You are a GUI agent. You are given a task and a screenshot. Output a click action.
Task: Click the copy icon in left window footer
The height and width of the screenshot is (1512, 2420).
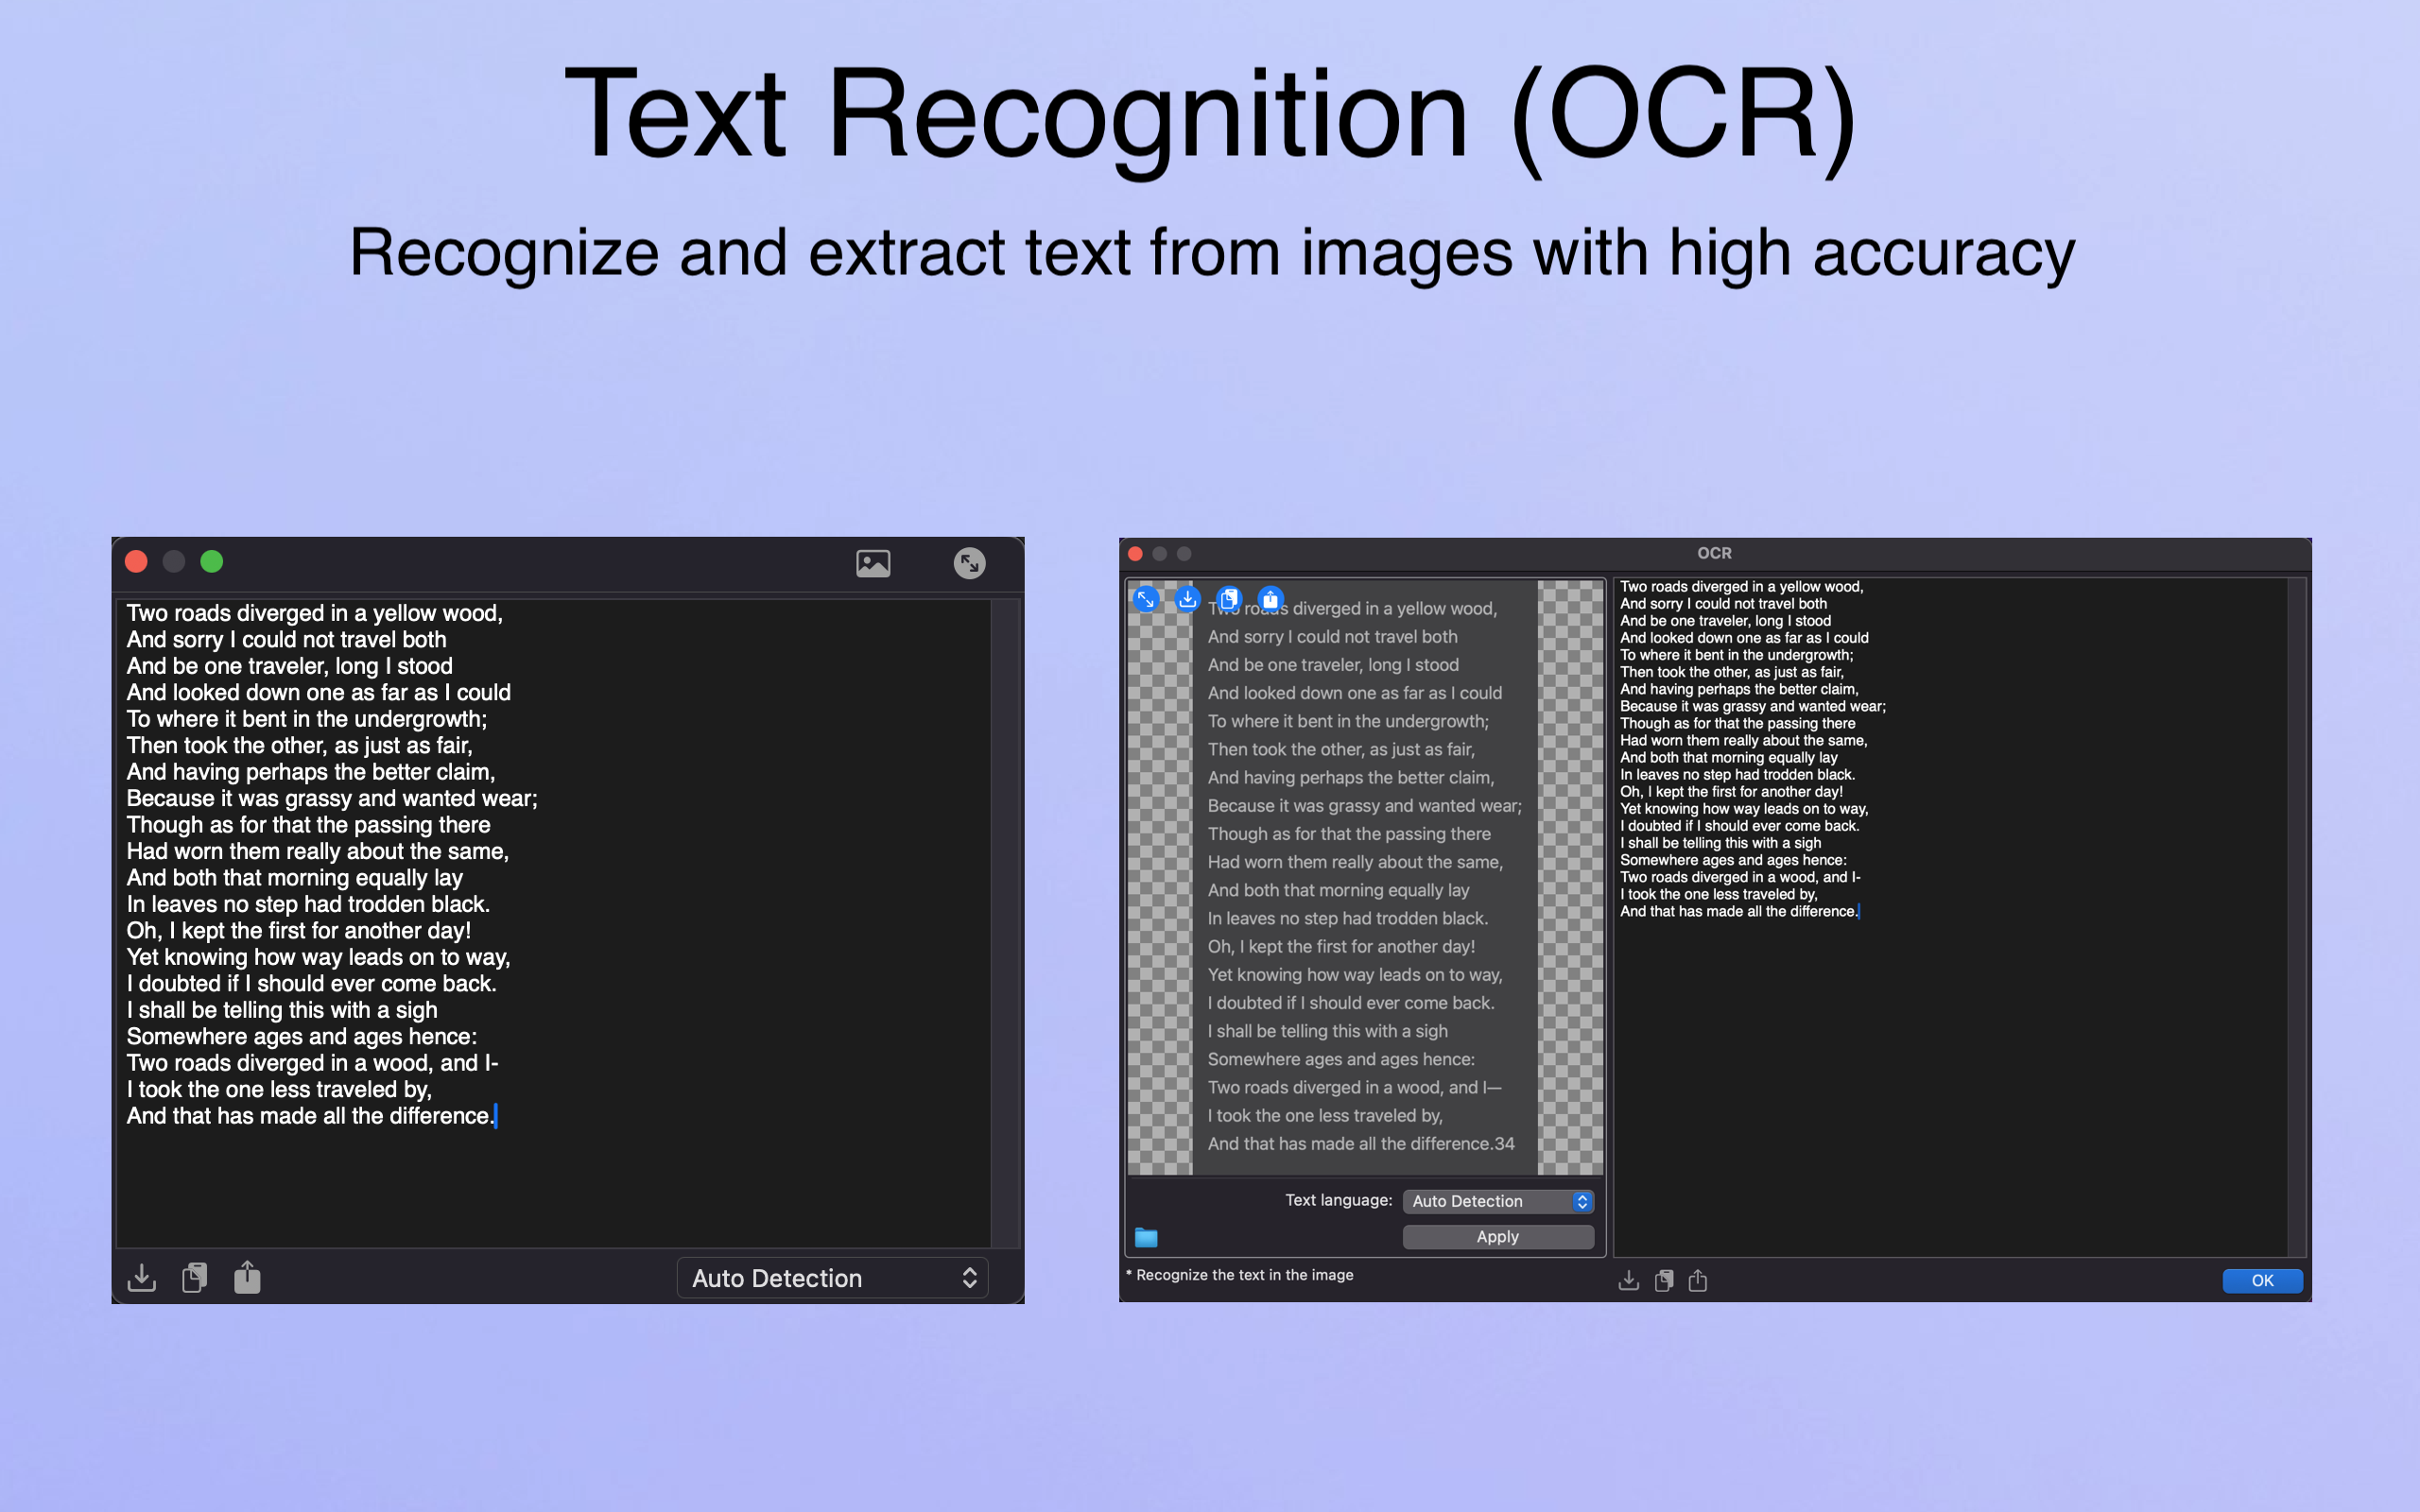195,1277
